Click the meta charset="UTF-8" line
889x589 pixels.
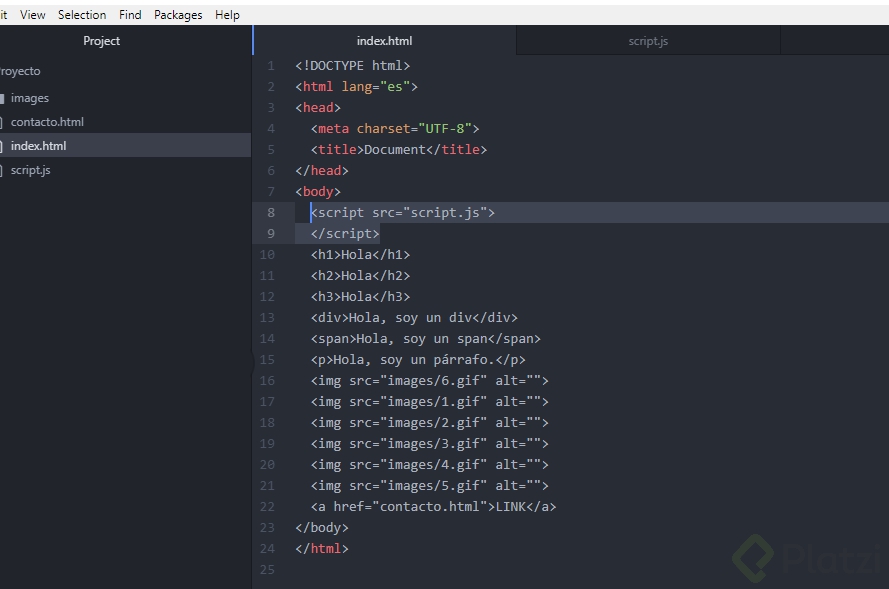pyautogui.click(x=395, y=129)
